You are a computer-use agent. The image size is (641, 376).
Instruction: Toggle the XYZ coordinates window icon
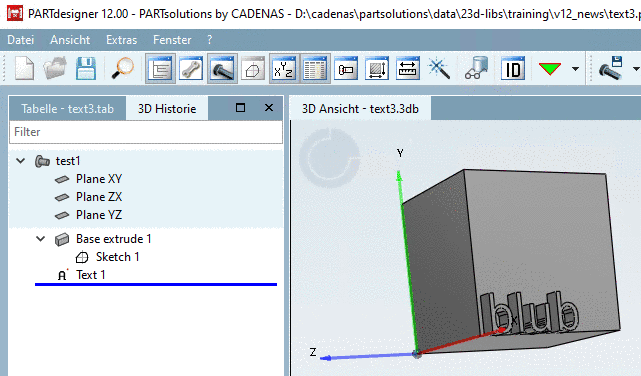284,68
